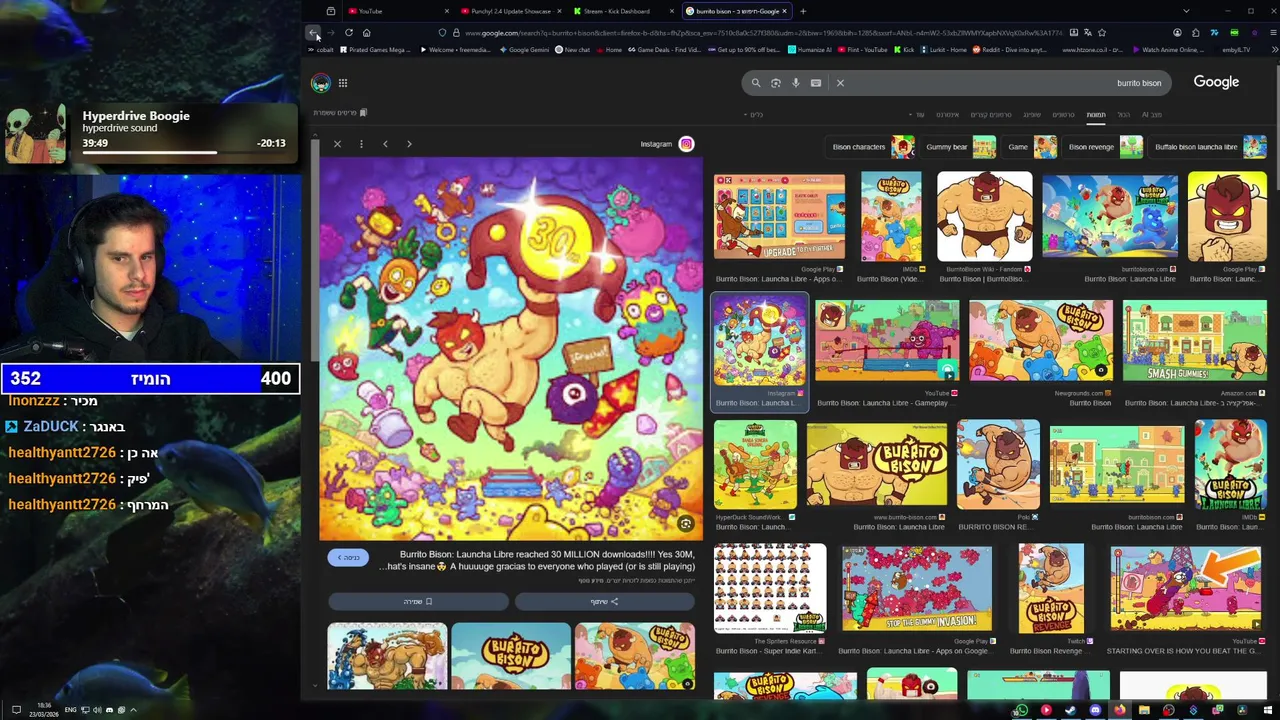
Task: Open WhatsApp from the taskbar
Action: point(1021,711)
